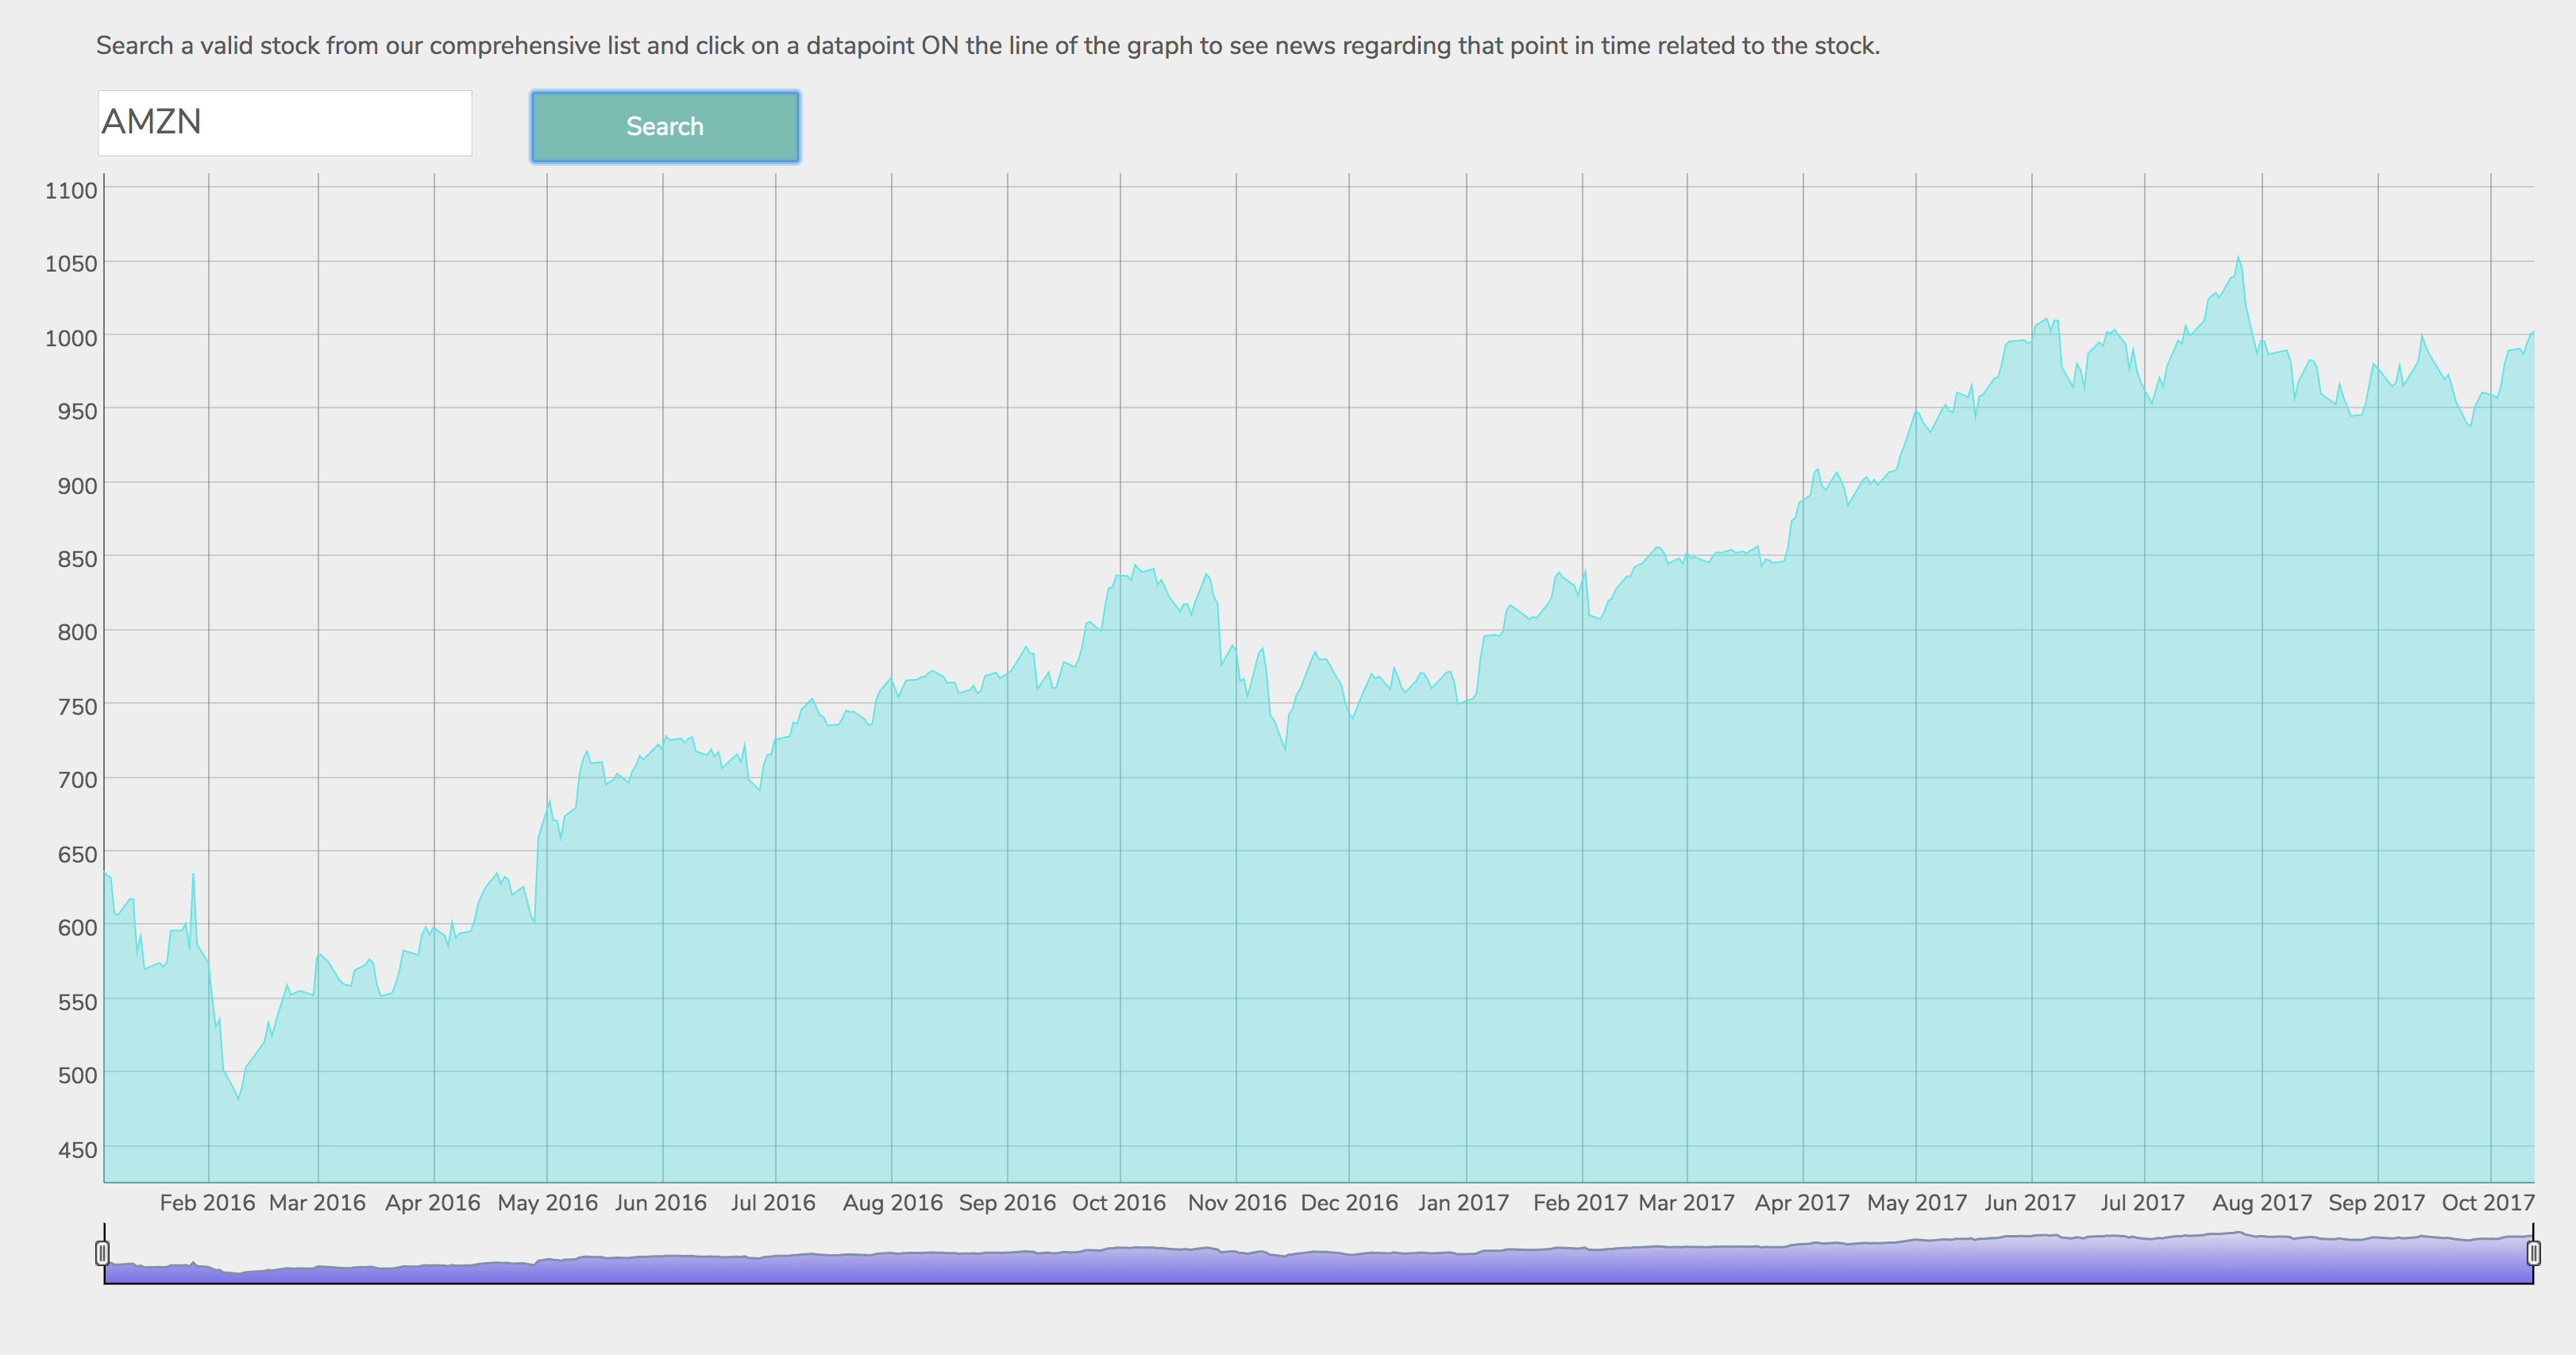The height and width of the screenshot is (1355, 2576).
Task: Click the lowest dip in mid-November 2016
Action: tap(1285, 749)
